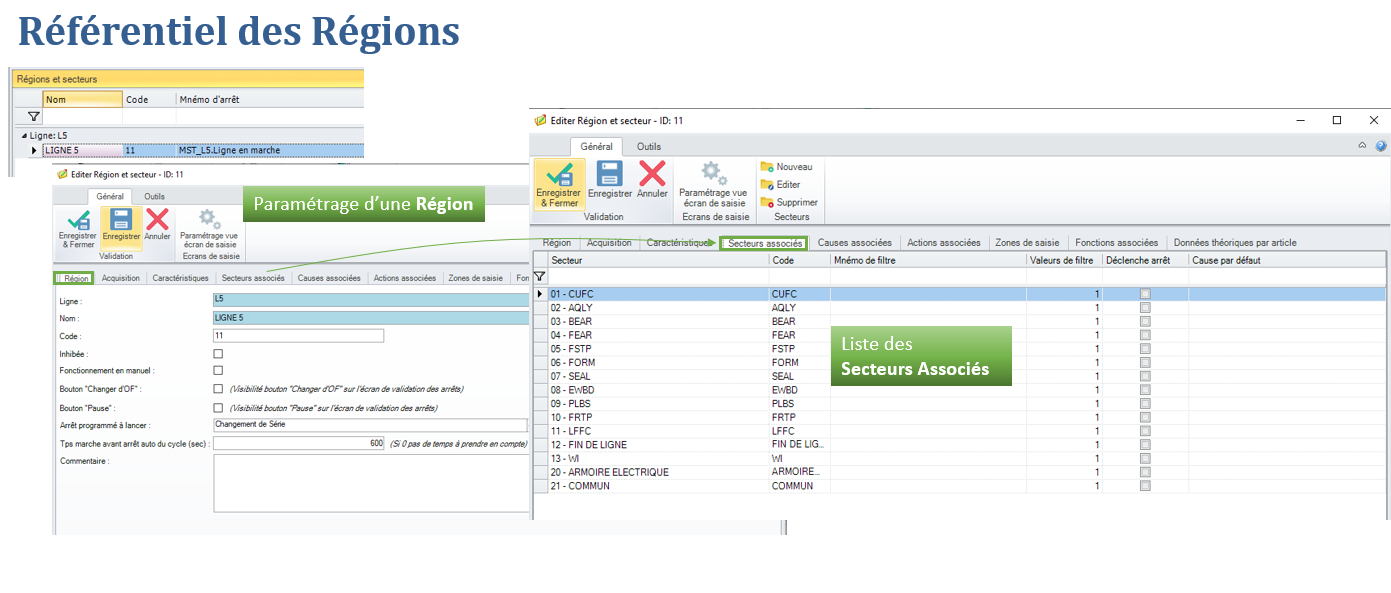Viewport: 1391px width, 593px height.
Task: Open the Données théoriques par article tab
Action: [x=1235, y=243]
